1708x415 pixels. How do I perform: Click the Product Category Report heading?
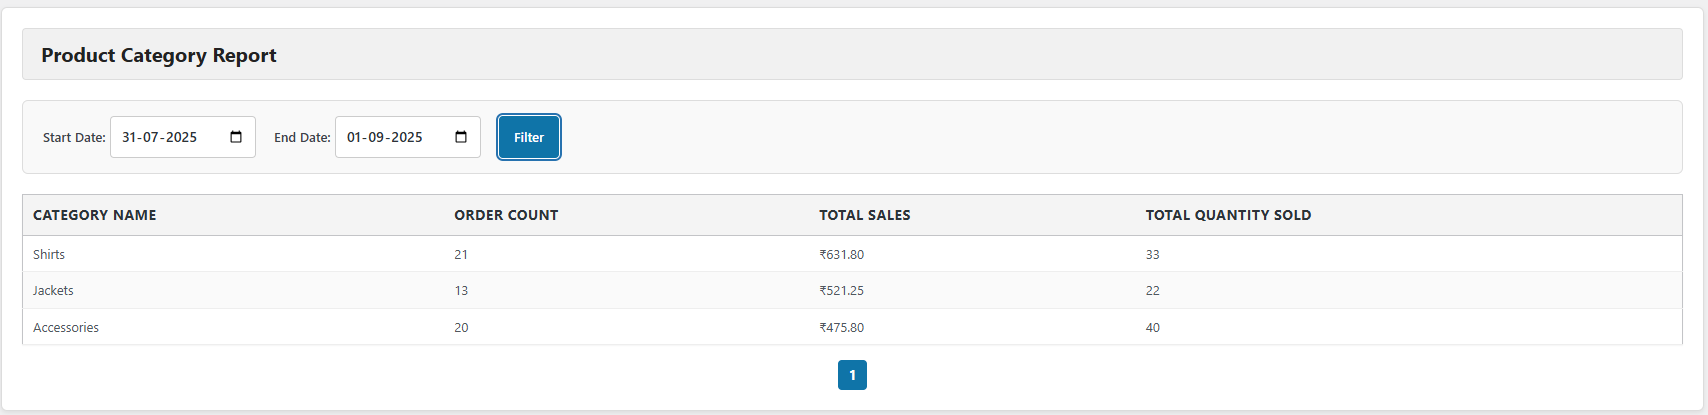[x=159, y=55]
